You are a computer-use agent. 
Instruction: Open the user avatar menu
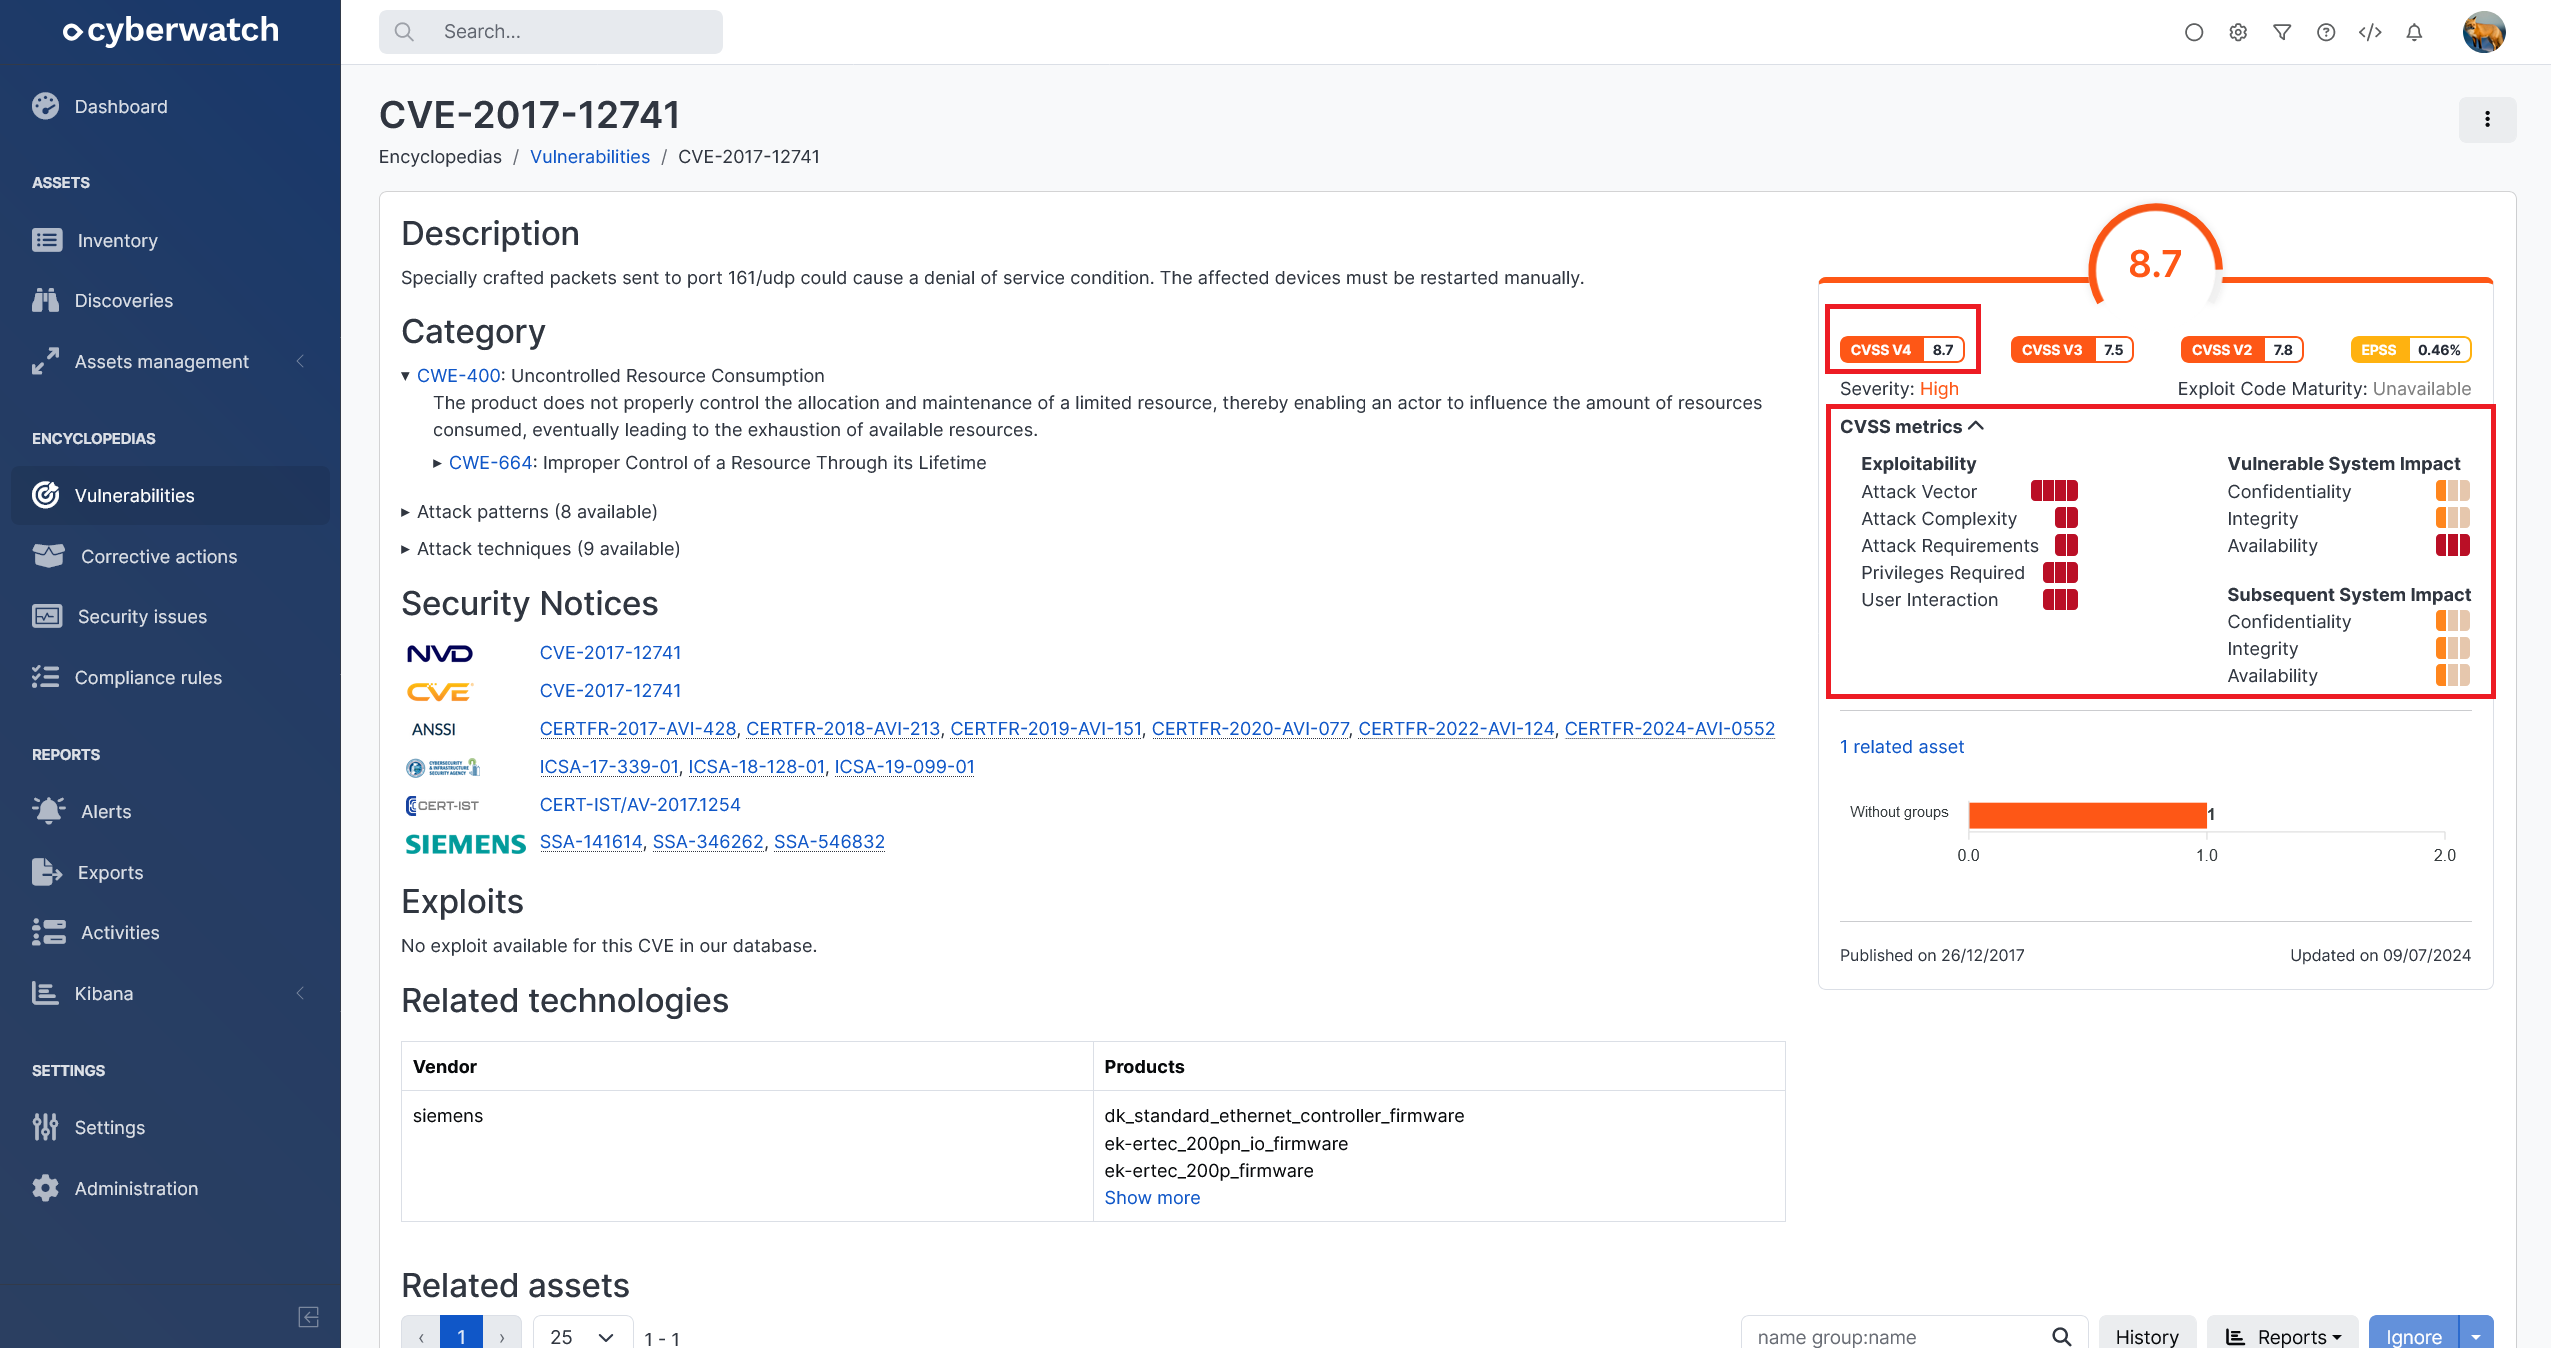[2484, 32]
